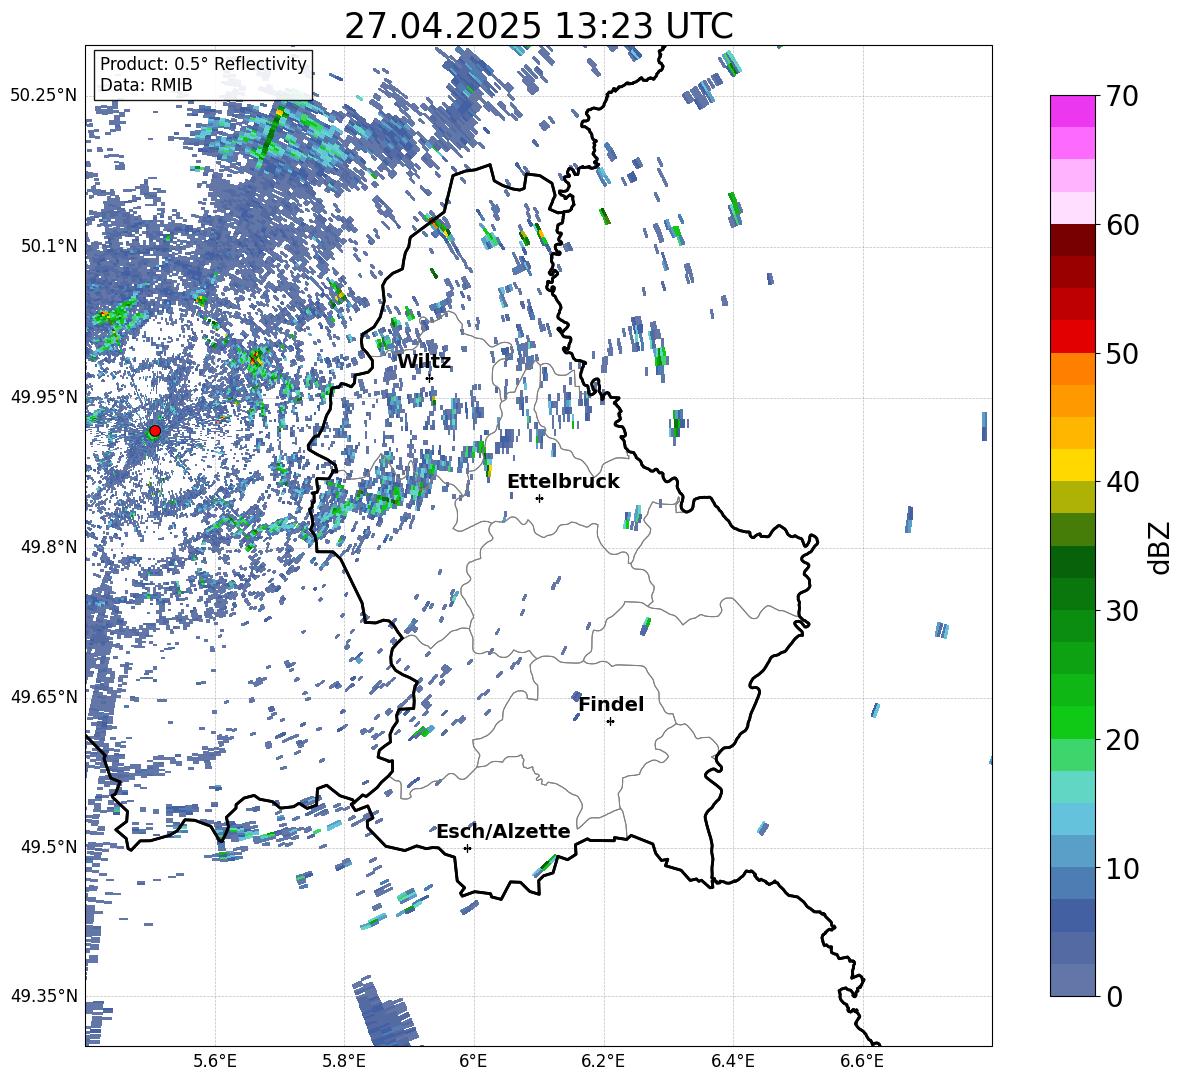Screen dimensions: 1184x1081
Task: Click the 49.65°N latitude label
Action: [44, 696]
